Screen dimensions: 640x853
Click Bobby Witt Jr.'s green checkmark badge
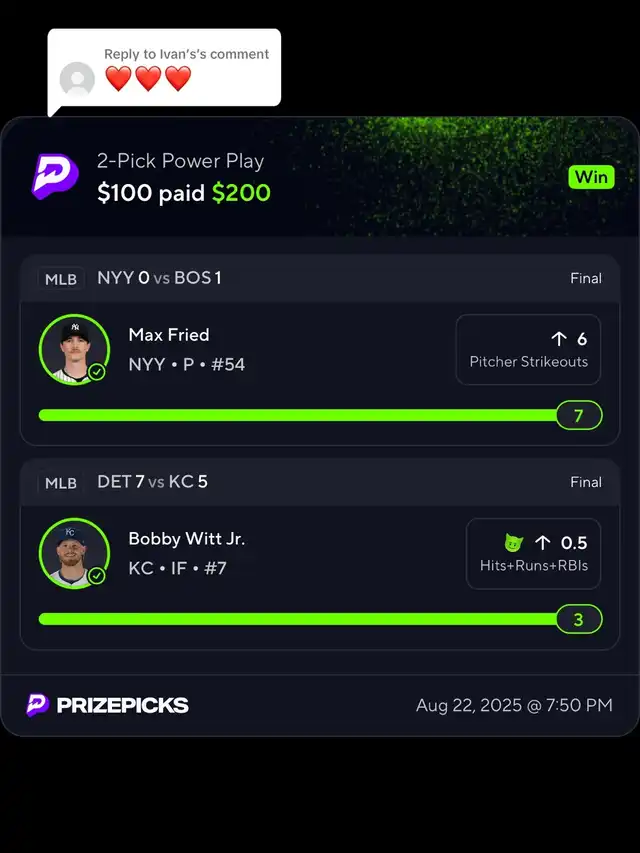[97, 576]
